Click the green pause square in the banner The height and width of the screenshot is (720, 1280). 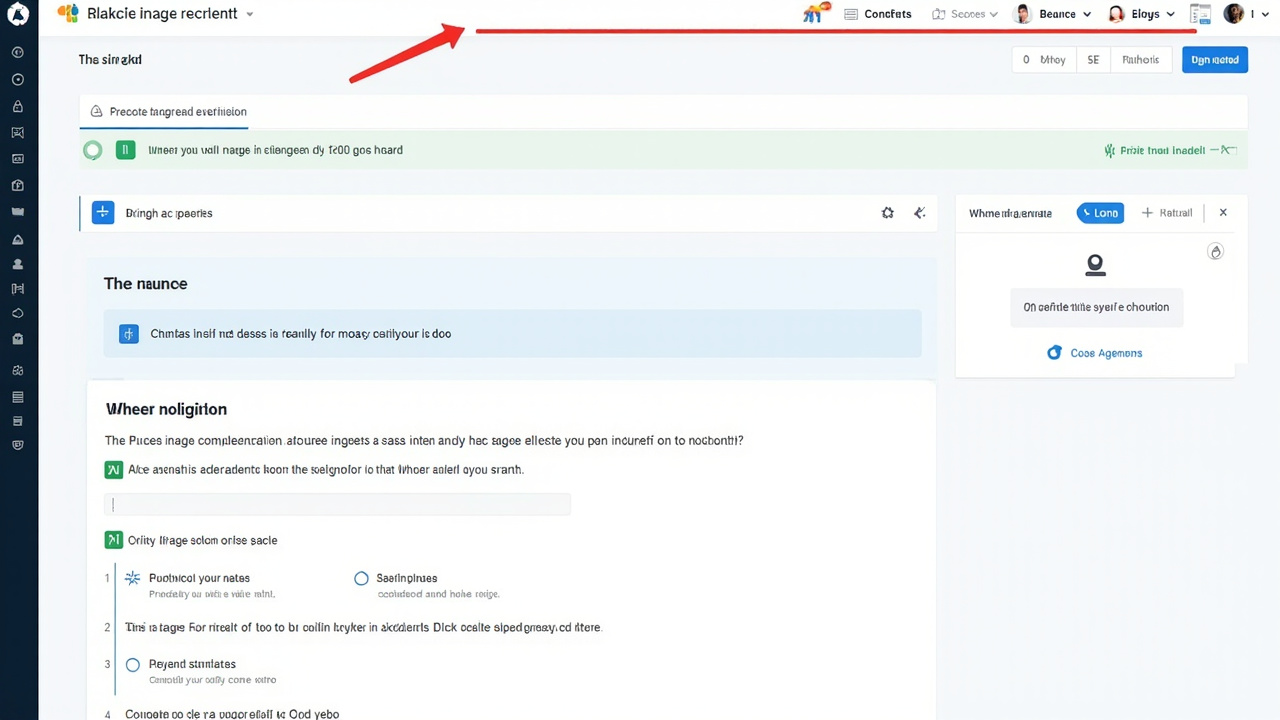coord(125,150)
